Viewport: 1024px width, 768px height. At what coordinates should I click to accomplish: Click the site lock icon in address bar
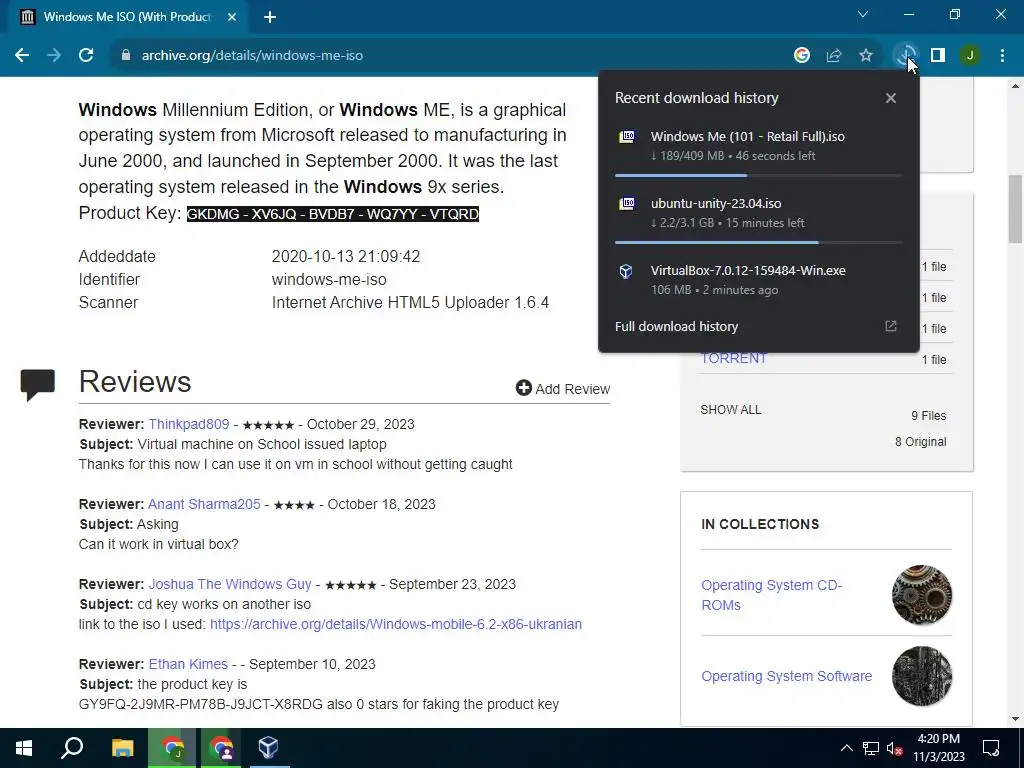(126, 56)
